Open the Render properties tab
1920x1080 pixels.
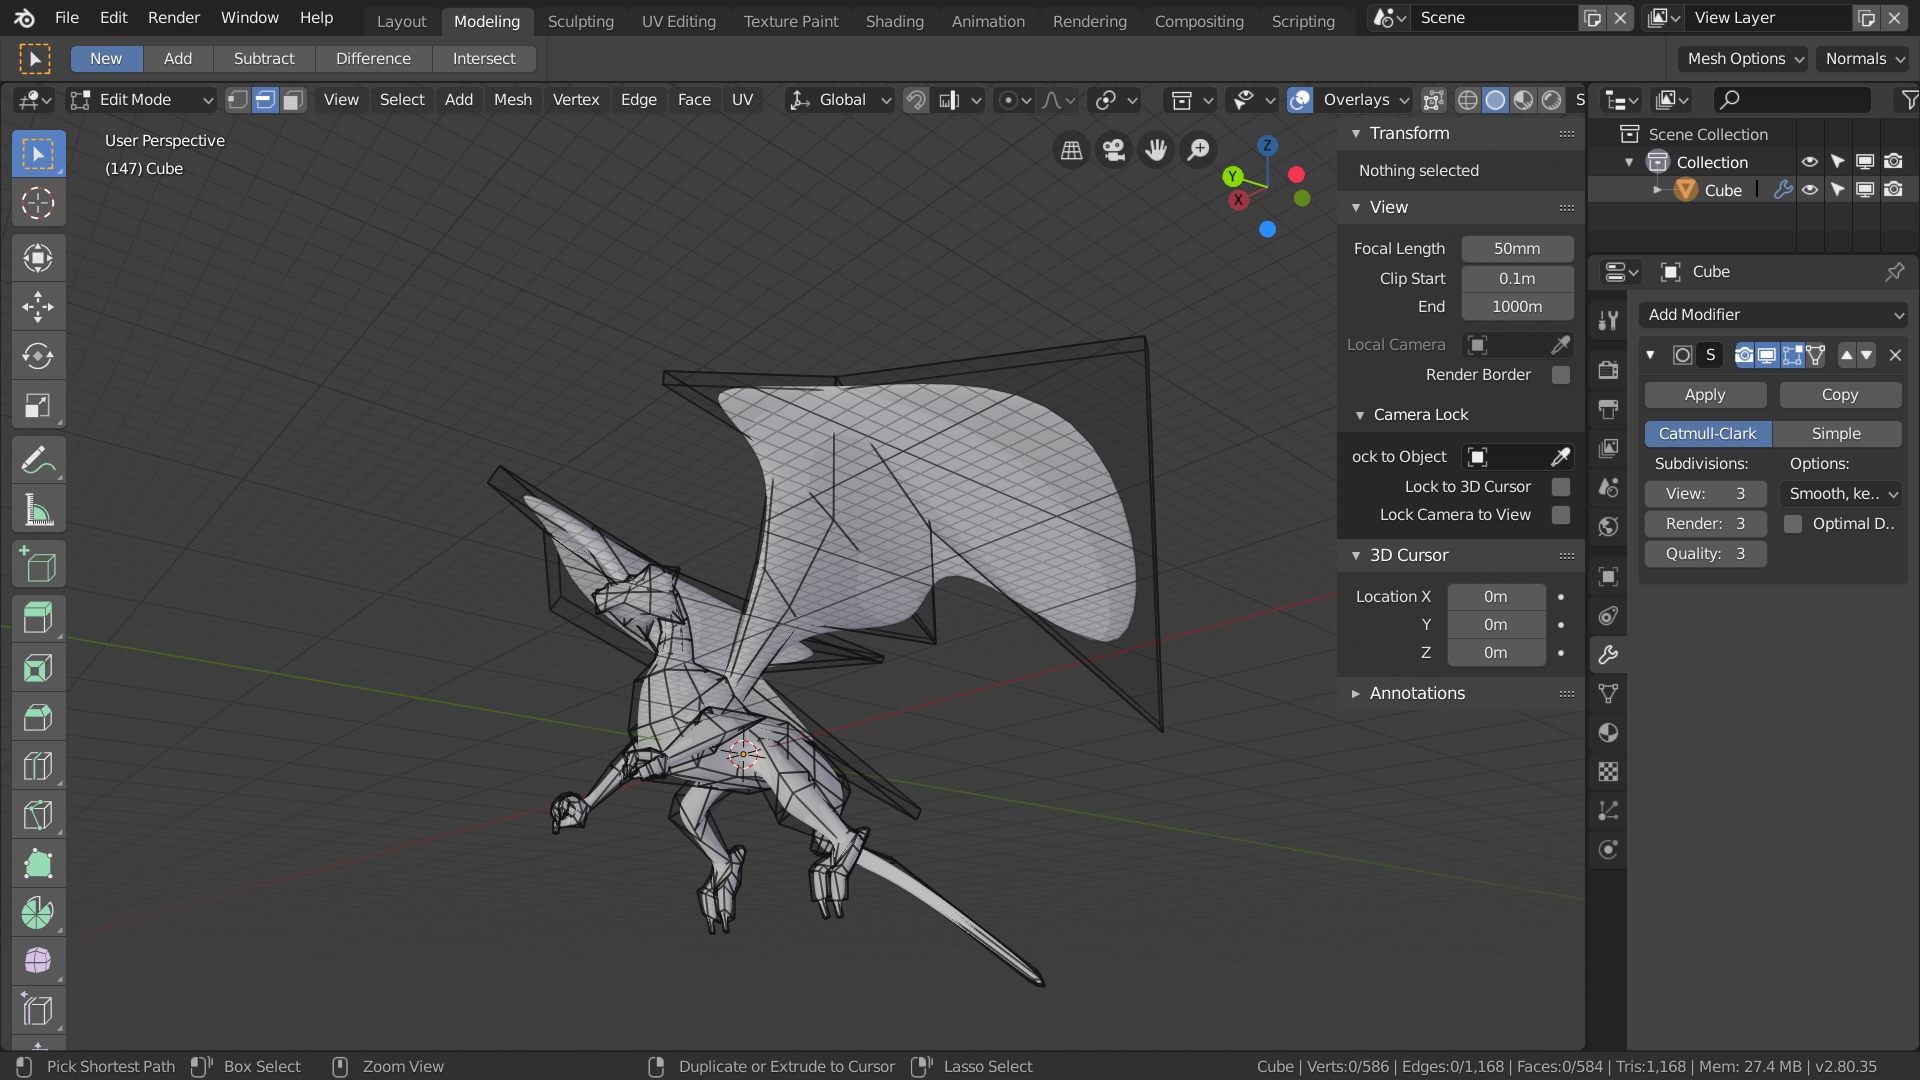pos(1608,370)
